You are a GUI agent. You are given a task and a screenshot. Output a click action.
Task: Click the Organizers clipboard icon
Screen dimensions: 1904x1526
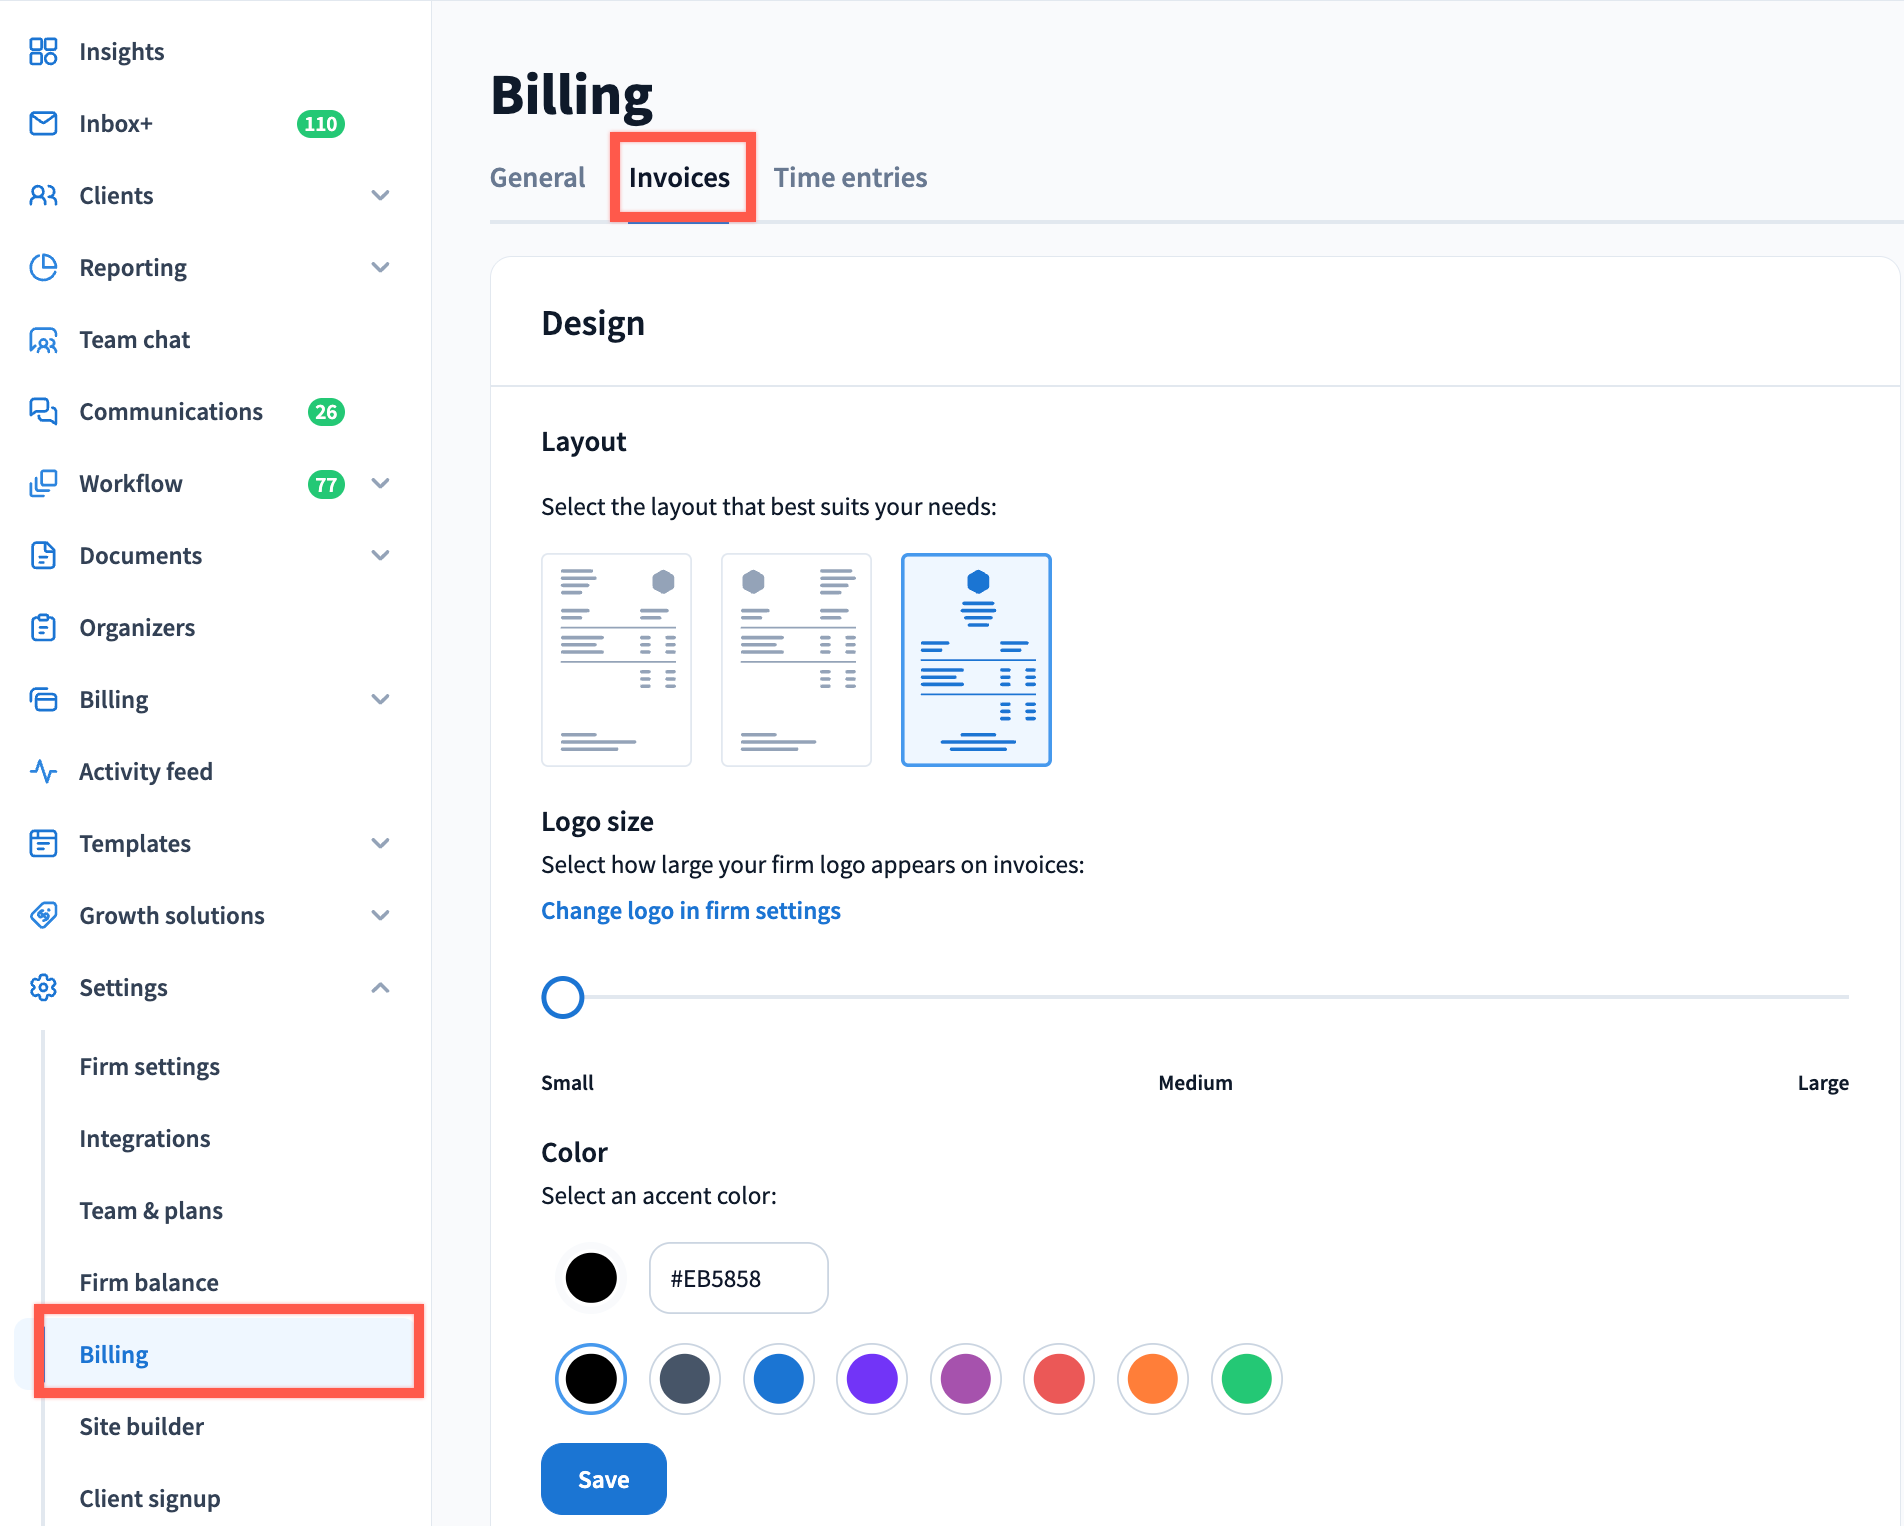pos(43,627)
